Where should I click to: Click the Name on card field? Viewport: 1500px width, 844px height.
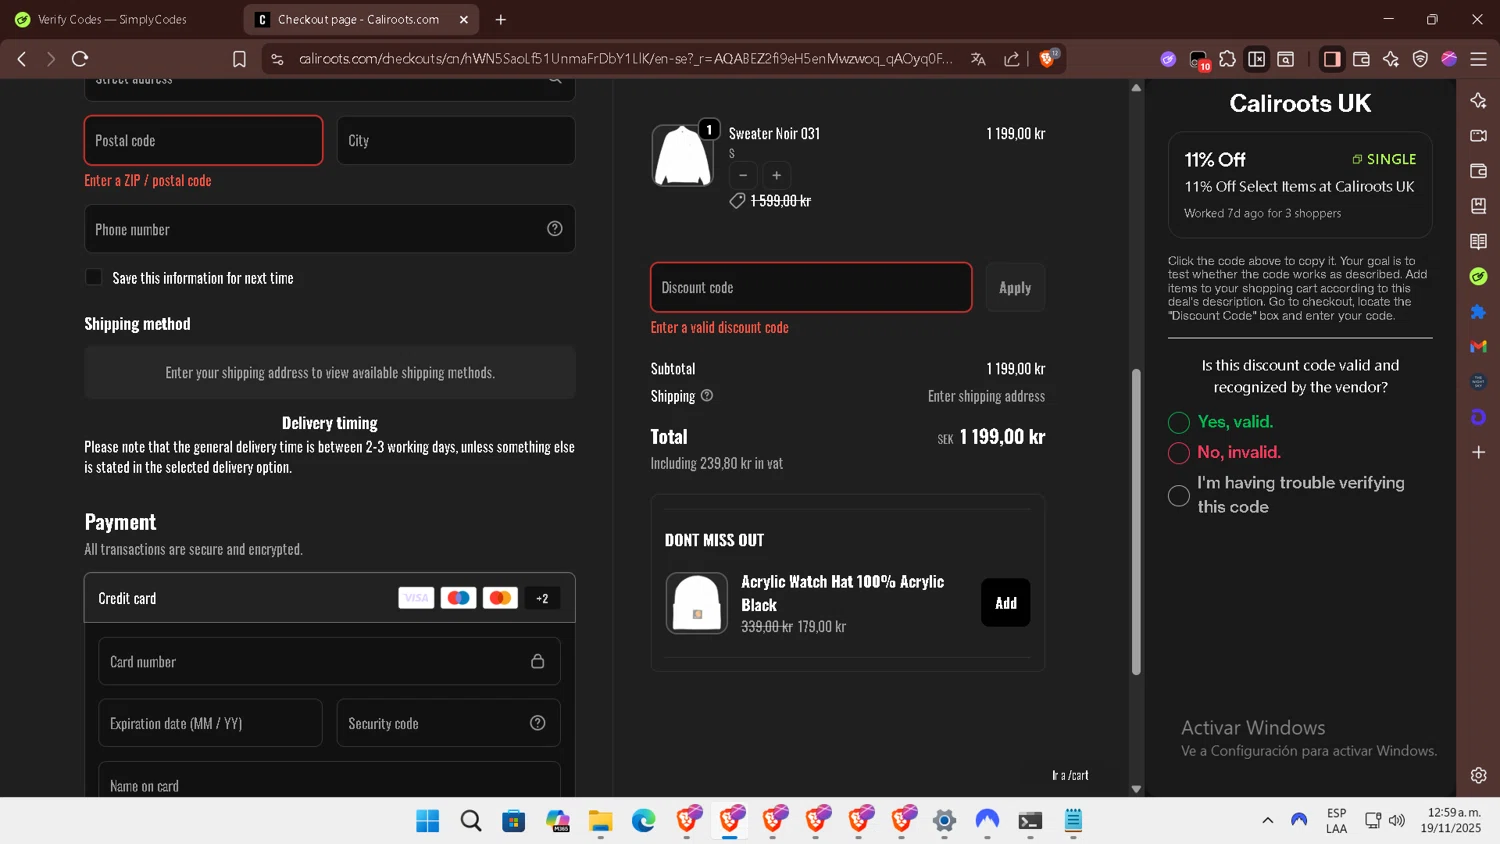click(329, 780)
